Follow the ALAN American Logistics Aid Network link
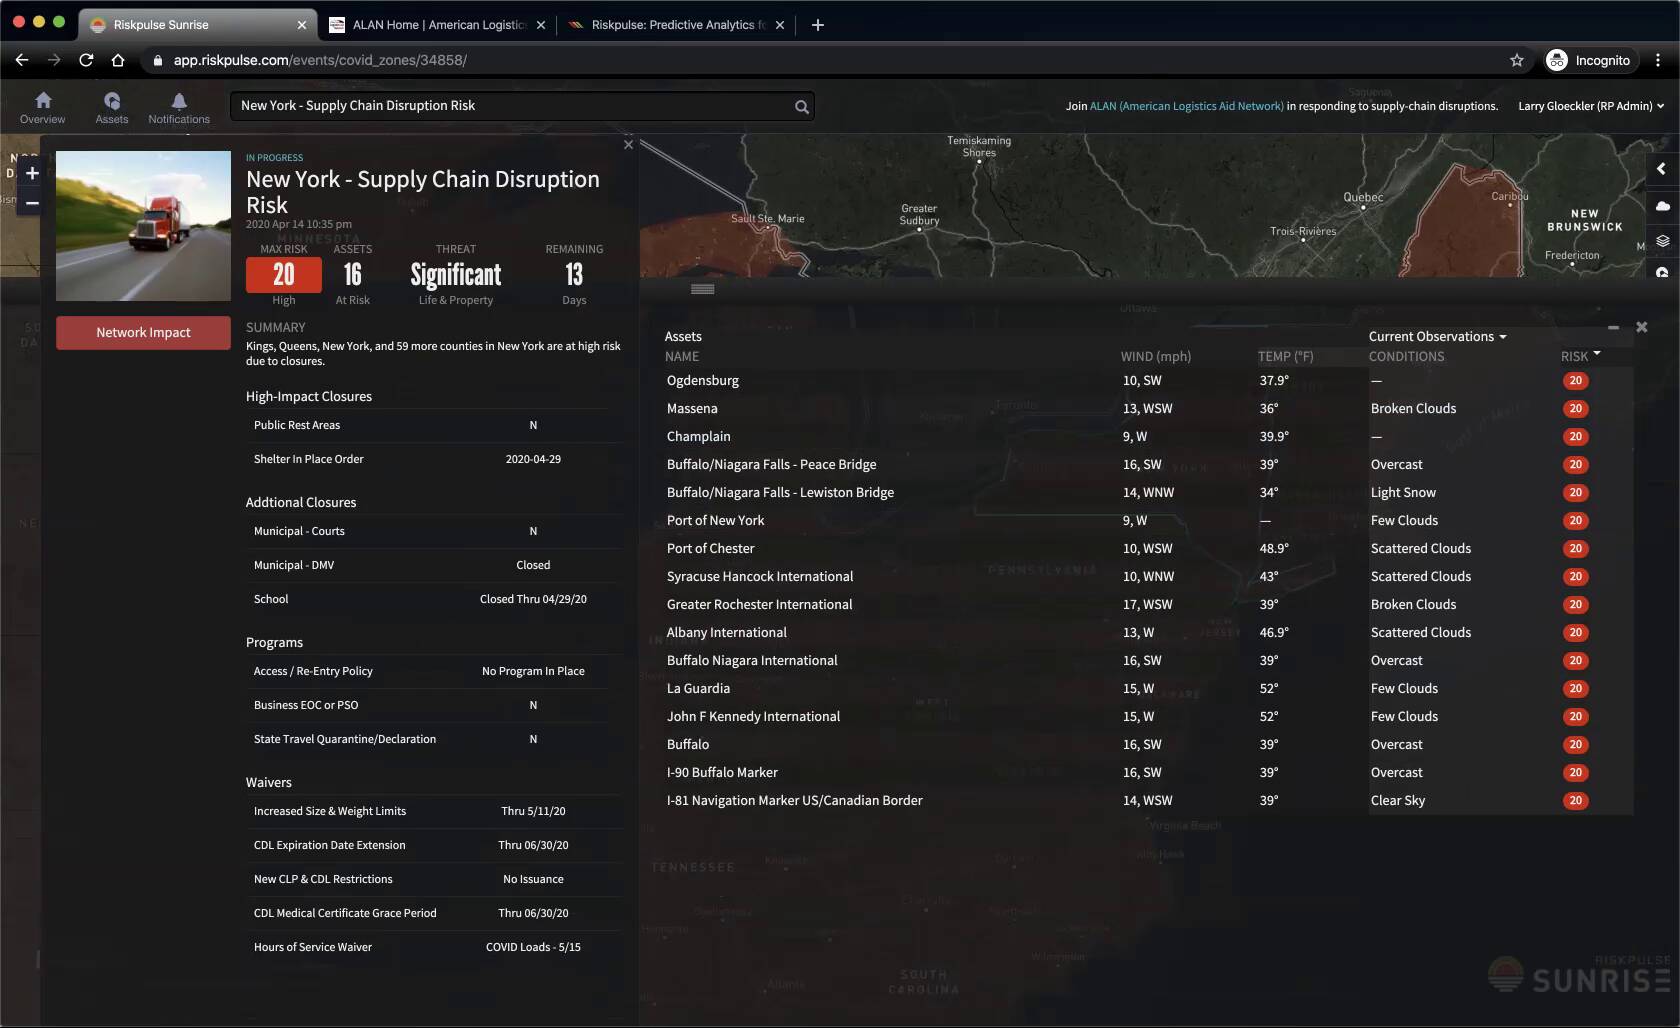This screenshot has width=1680, height=1028. (1186, 106)
